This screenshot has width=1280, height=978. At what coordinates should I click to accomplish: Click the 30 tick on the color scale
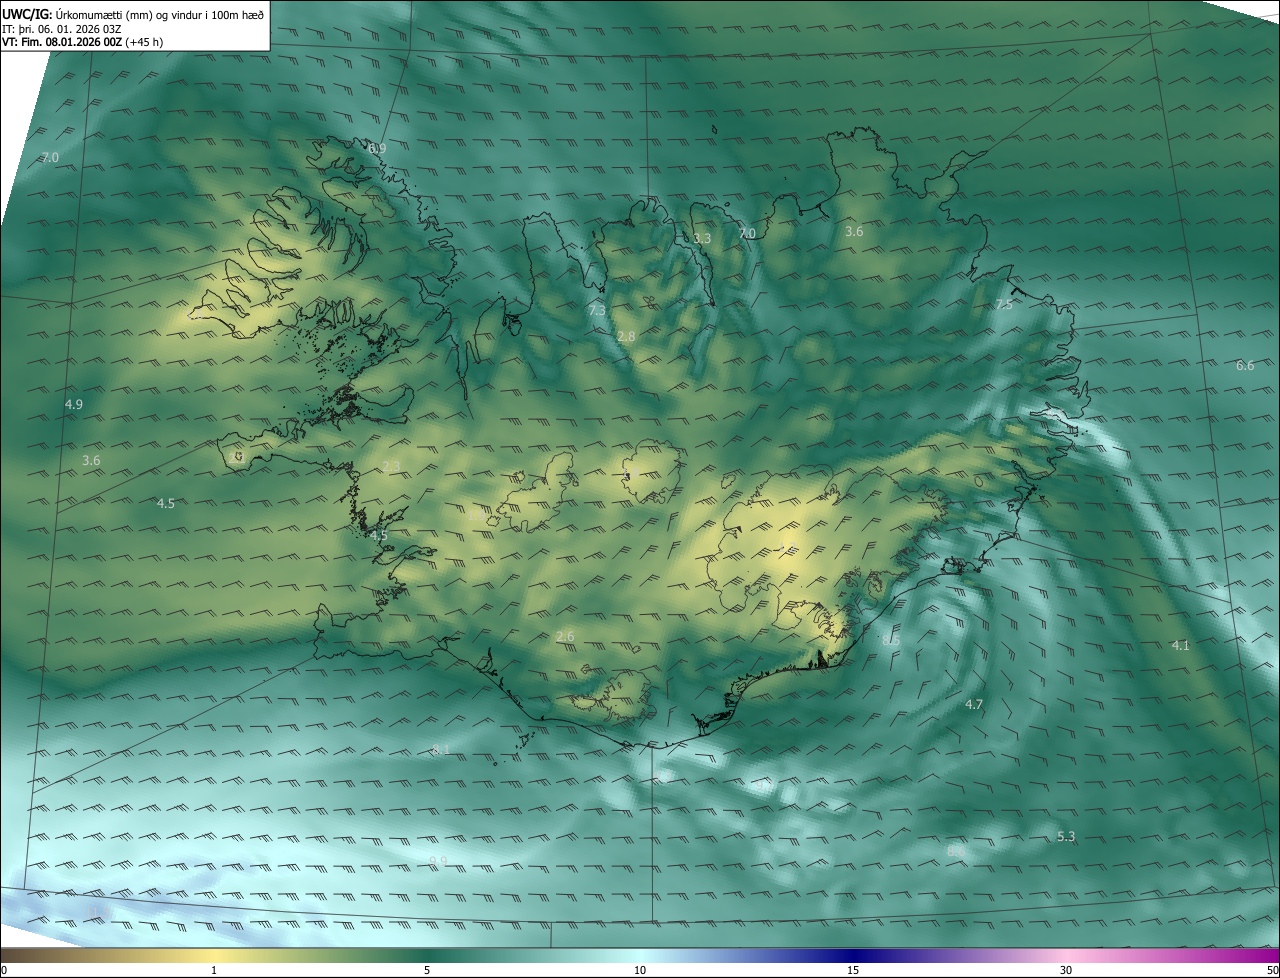coord(1066,970)
